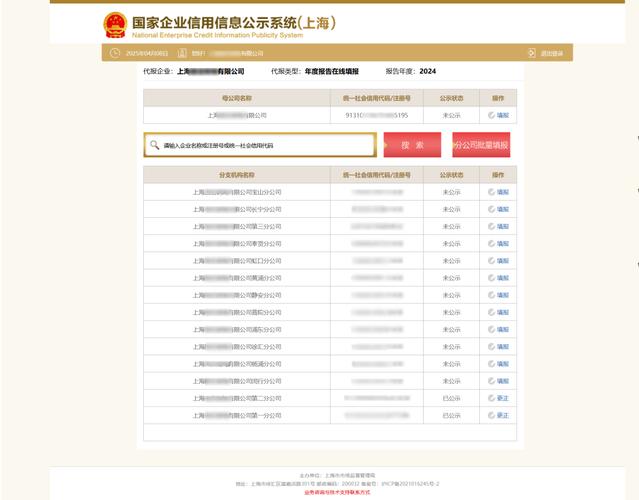Open 填报 link for 徐汇分公司
Image resolution: width=639 pixels, height=500 pixels.
pos(503,347)
